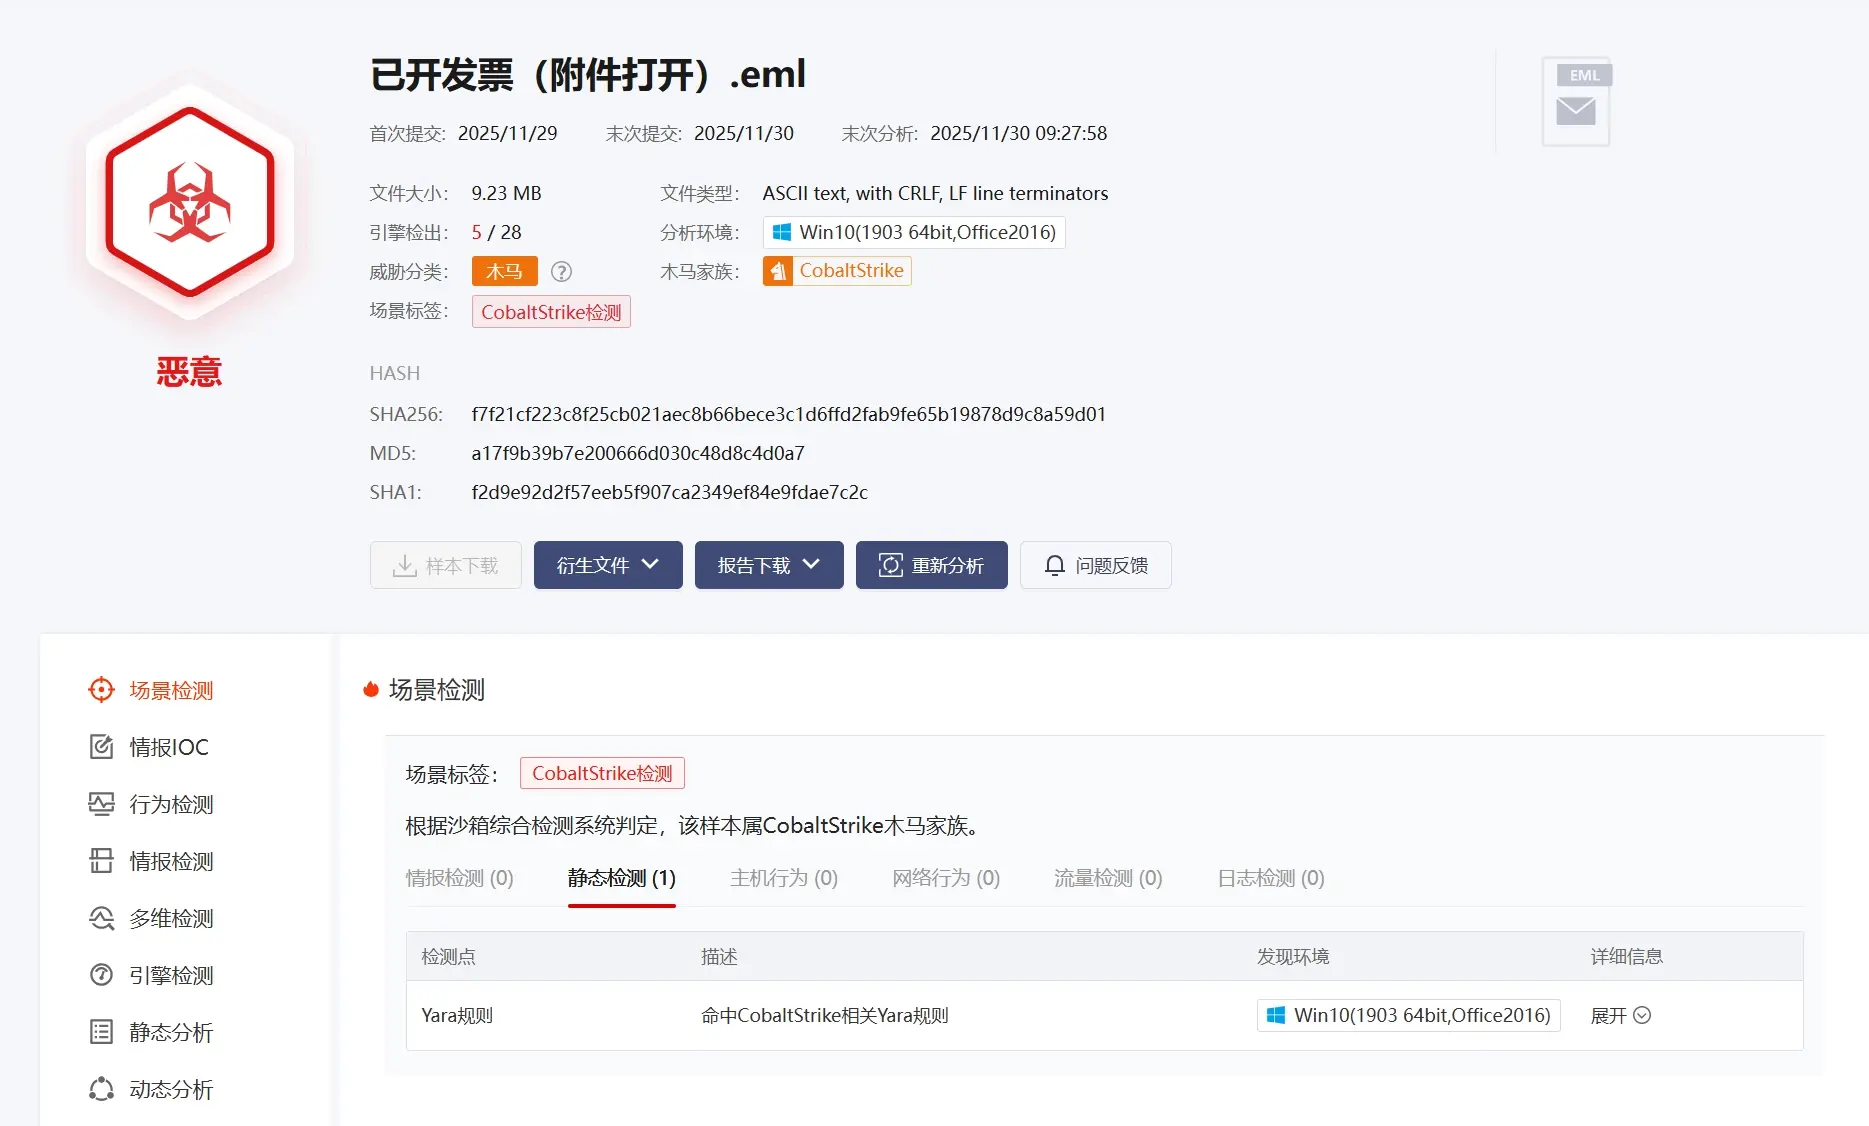Open 情报检测 sidebar menu item
Viewport: 1869px width, 1126px height.
[171, 861]
